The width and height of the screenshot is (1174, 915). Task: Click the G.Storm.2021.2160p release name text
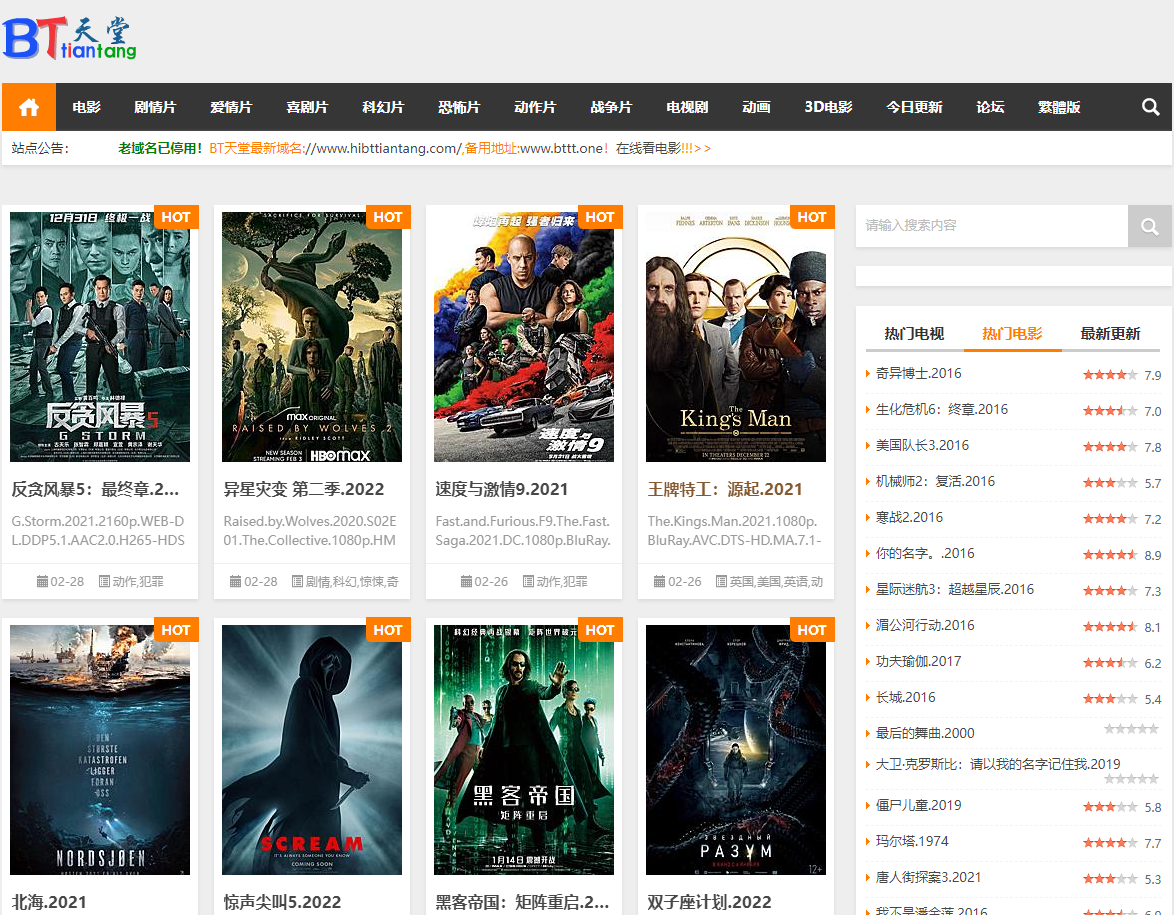[98, 531]
